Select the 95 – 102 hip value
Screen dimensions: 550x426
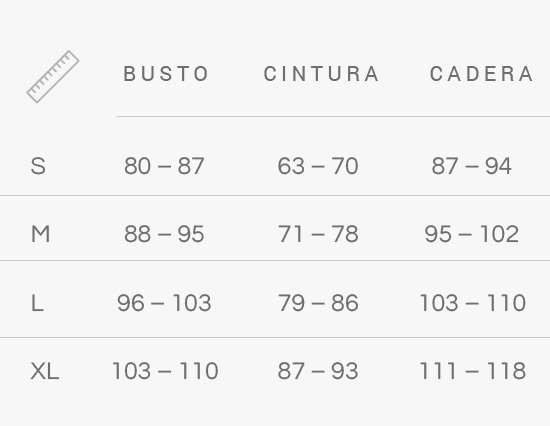point(472,234)
